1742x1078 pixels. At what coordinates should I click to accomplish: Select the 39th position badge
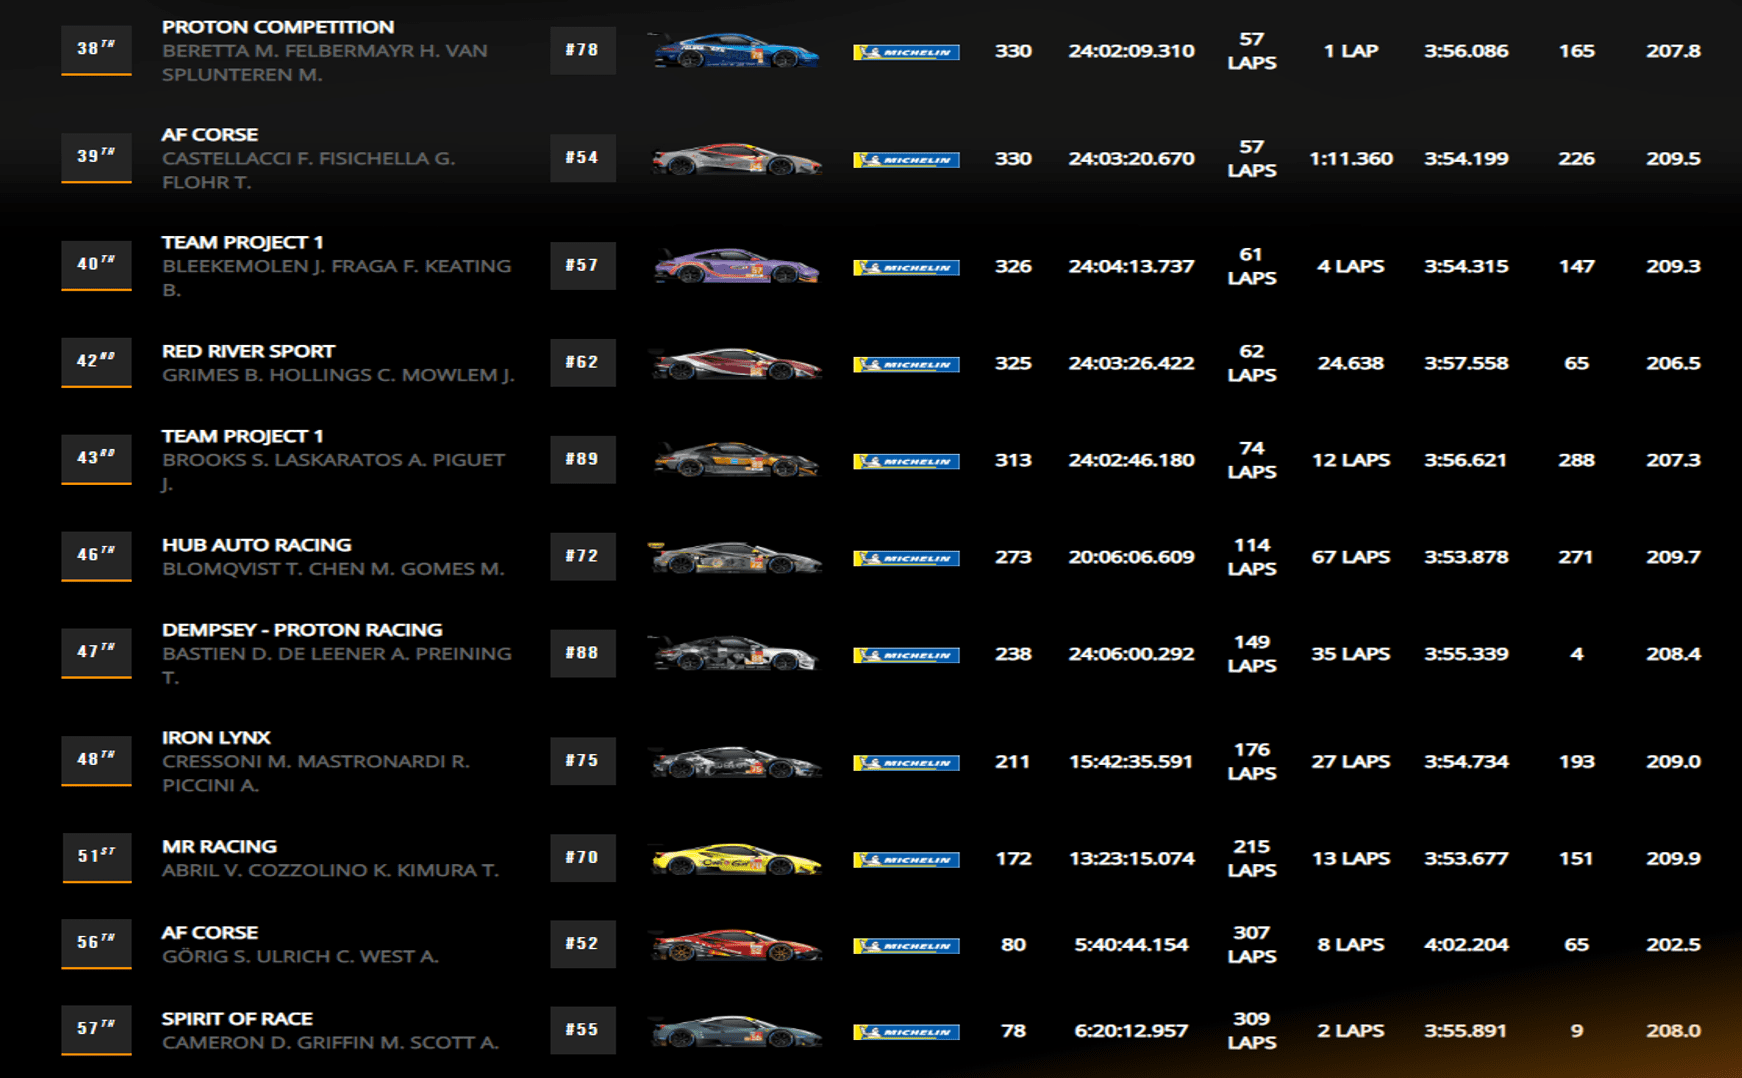click(96, 158)
